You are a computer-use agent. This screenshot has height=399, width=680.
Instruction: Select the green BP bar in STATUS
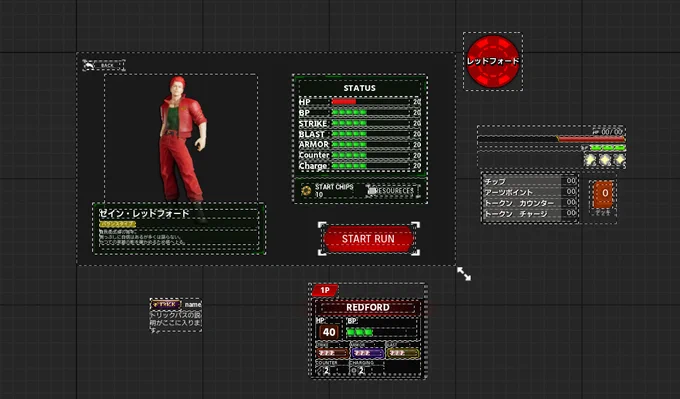pyautogui.click(x=349, y=112)
